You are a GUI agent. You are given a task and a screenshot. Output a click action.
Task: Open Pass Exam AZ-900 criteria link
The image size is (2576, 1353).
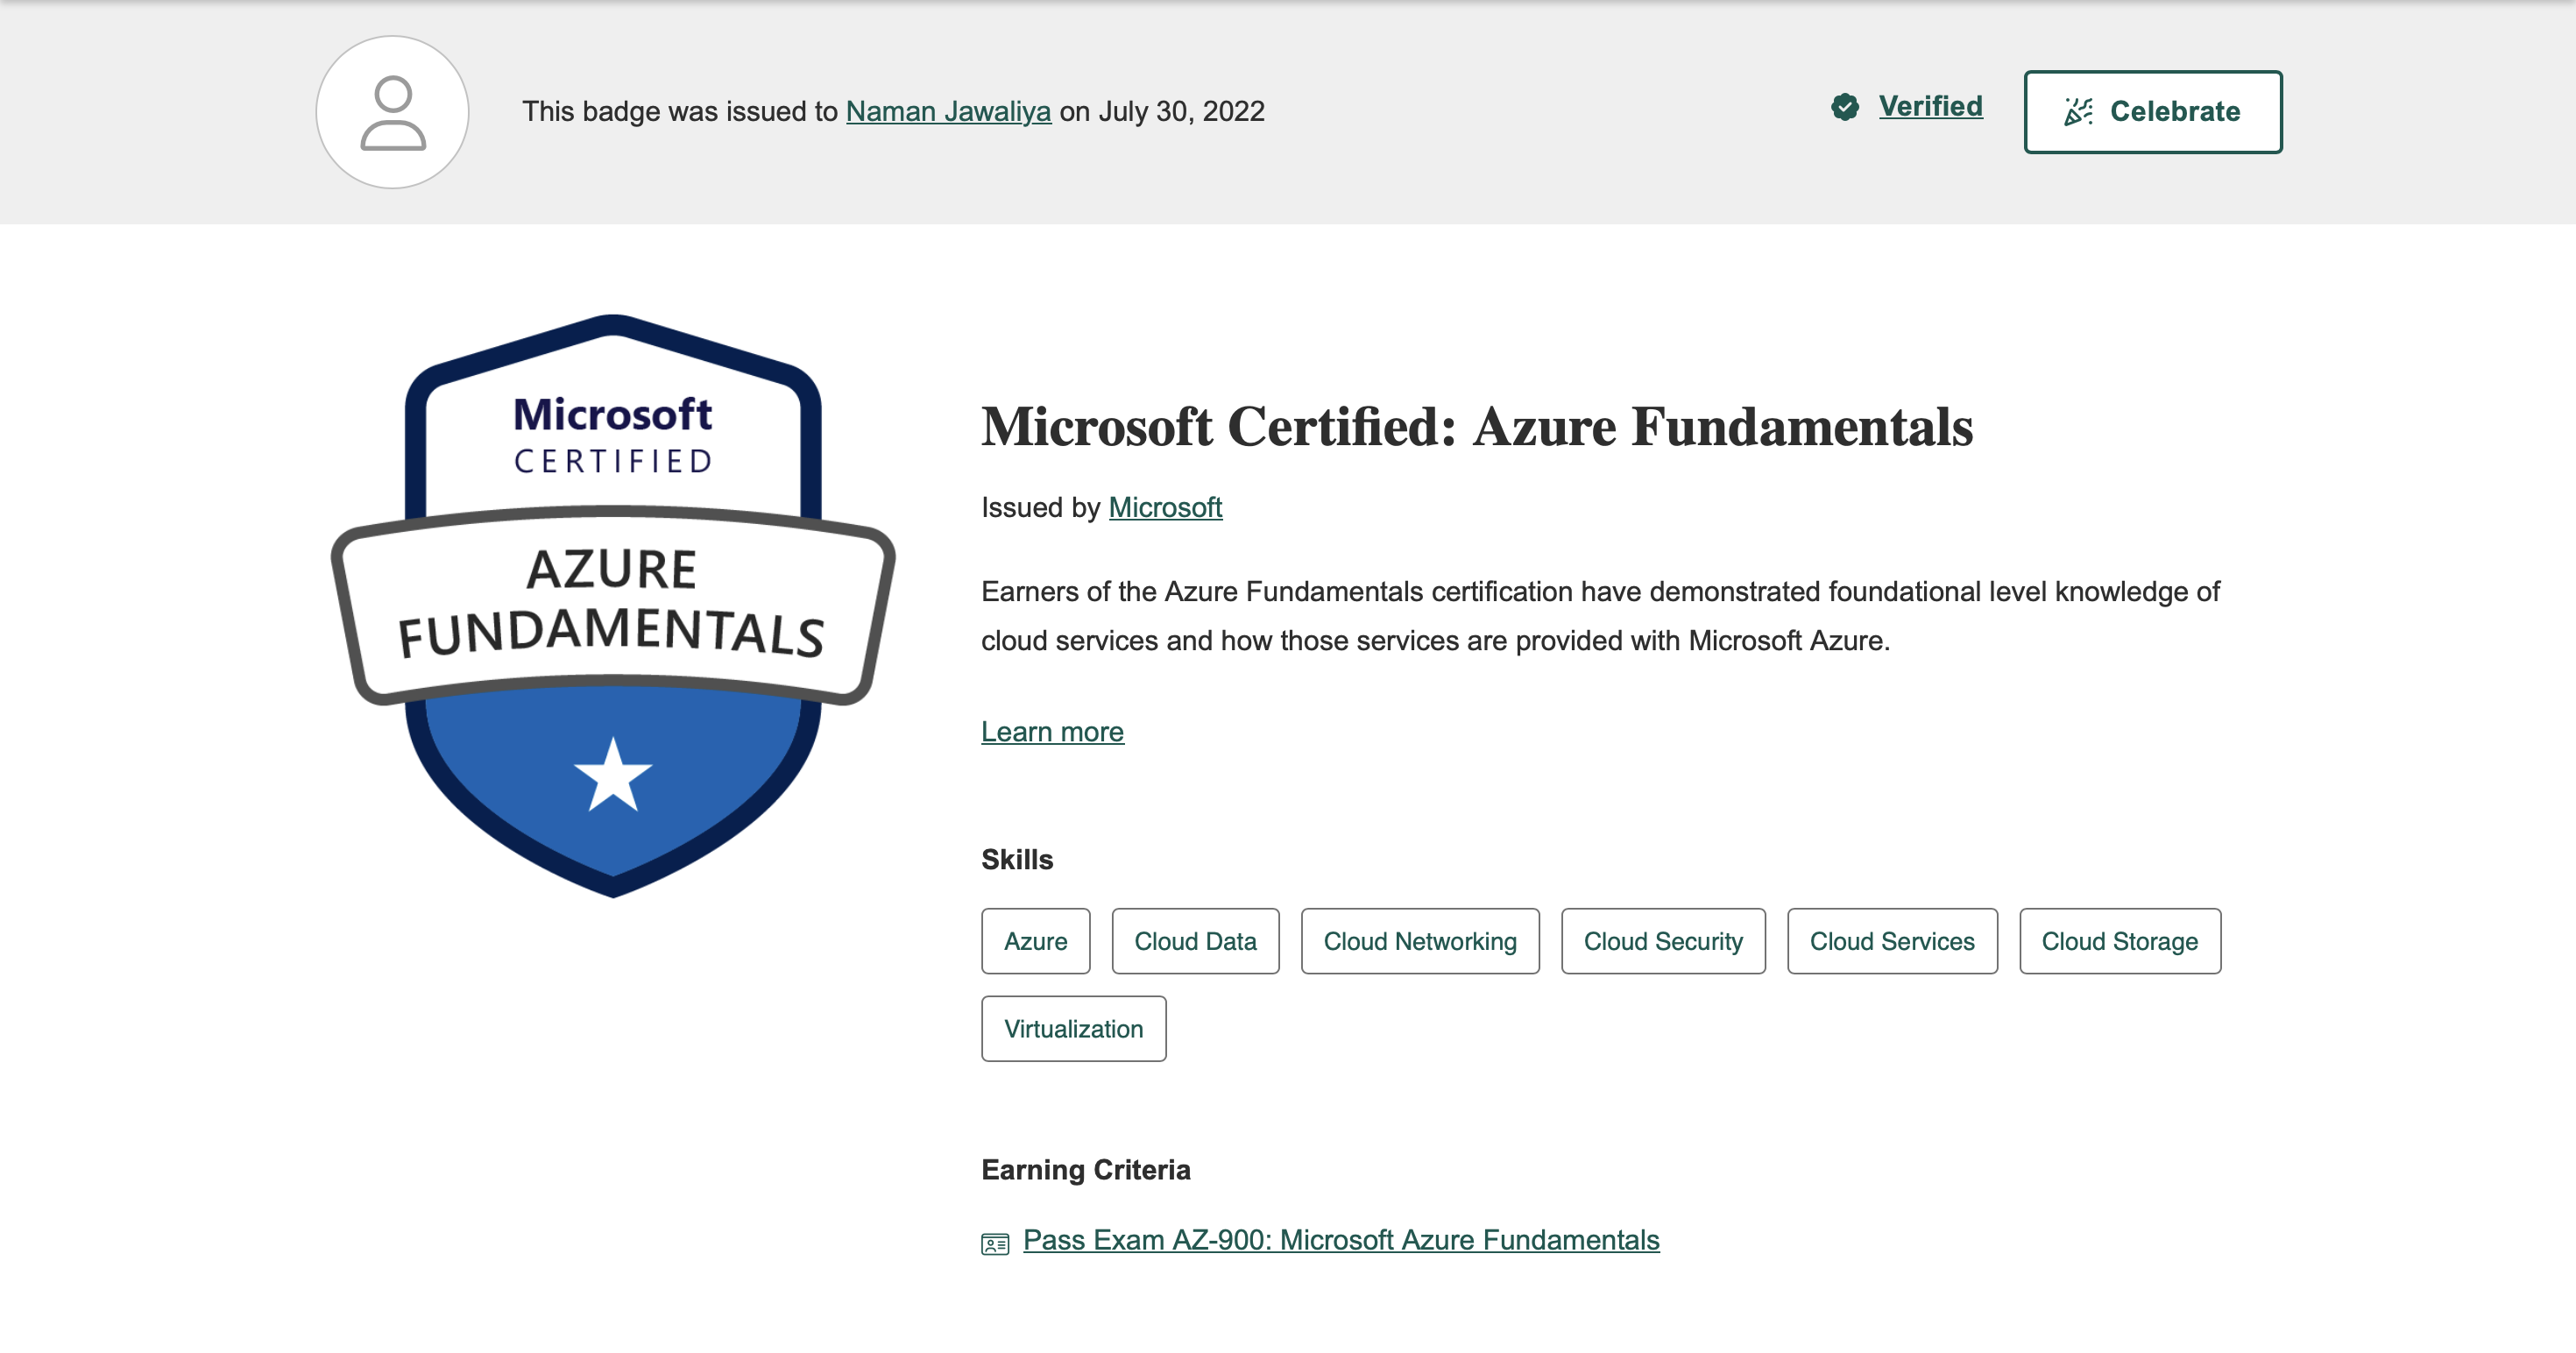coord(1341,1240)
